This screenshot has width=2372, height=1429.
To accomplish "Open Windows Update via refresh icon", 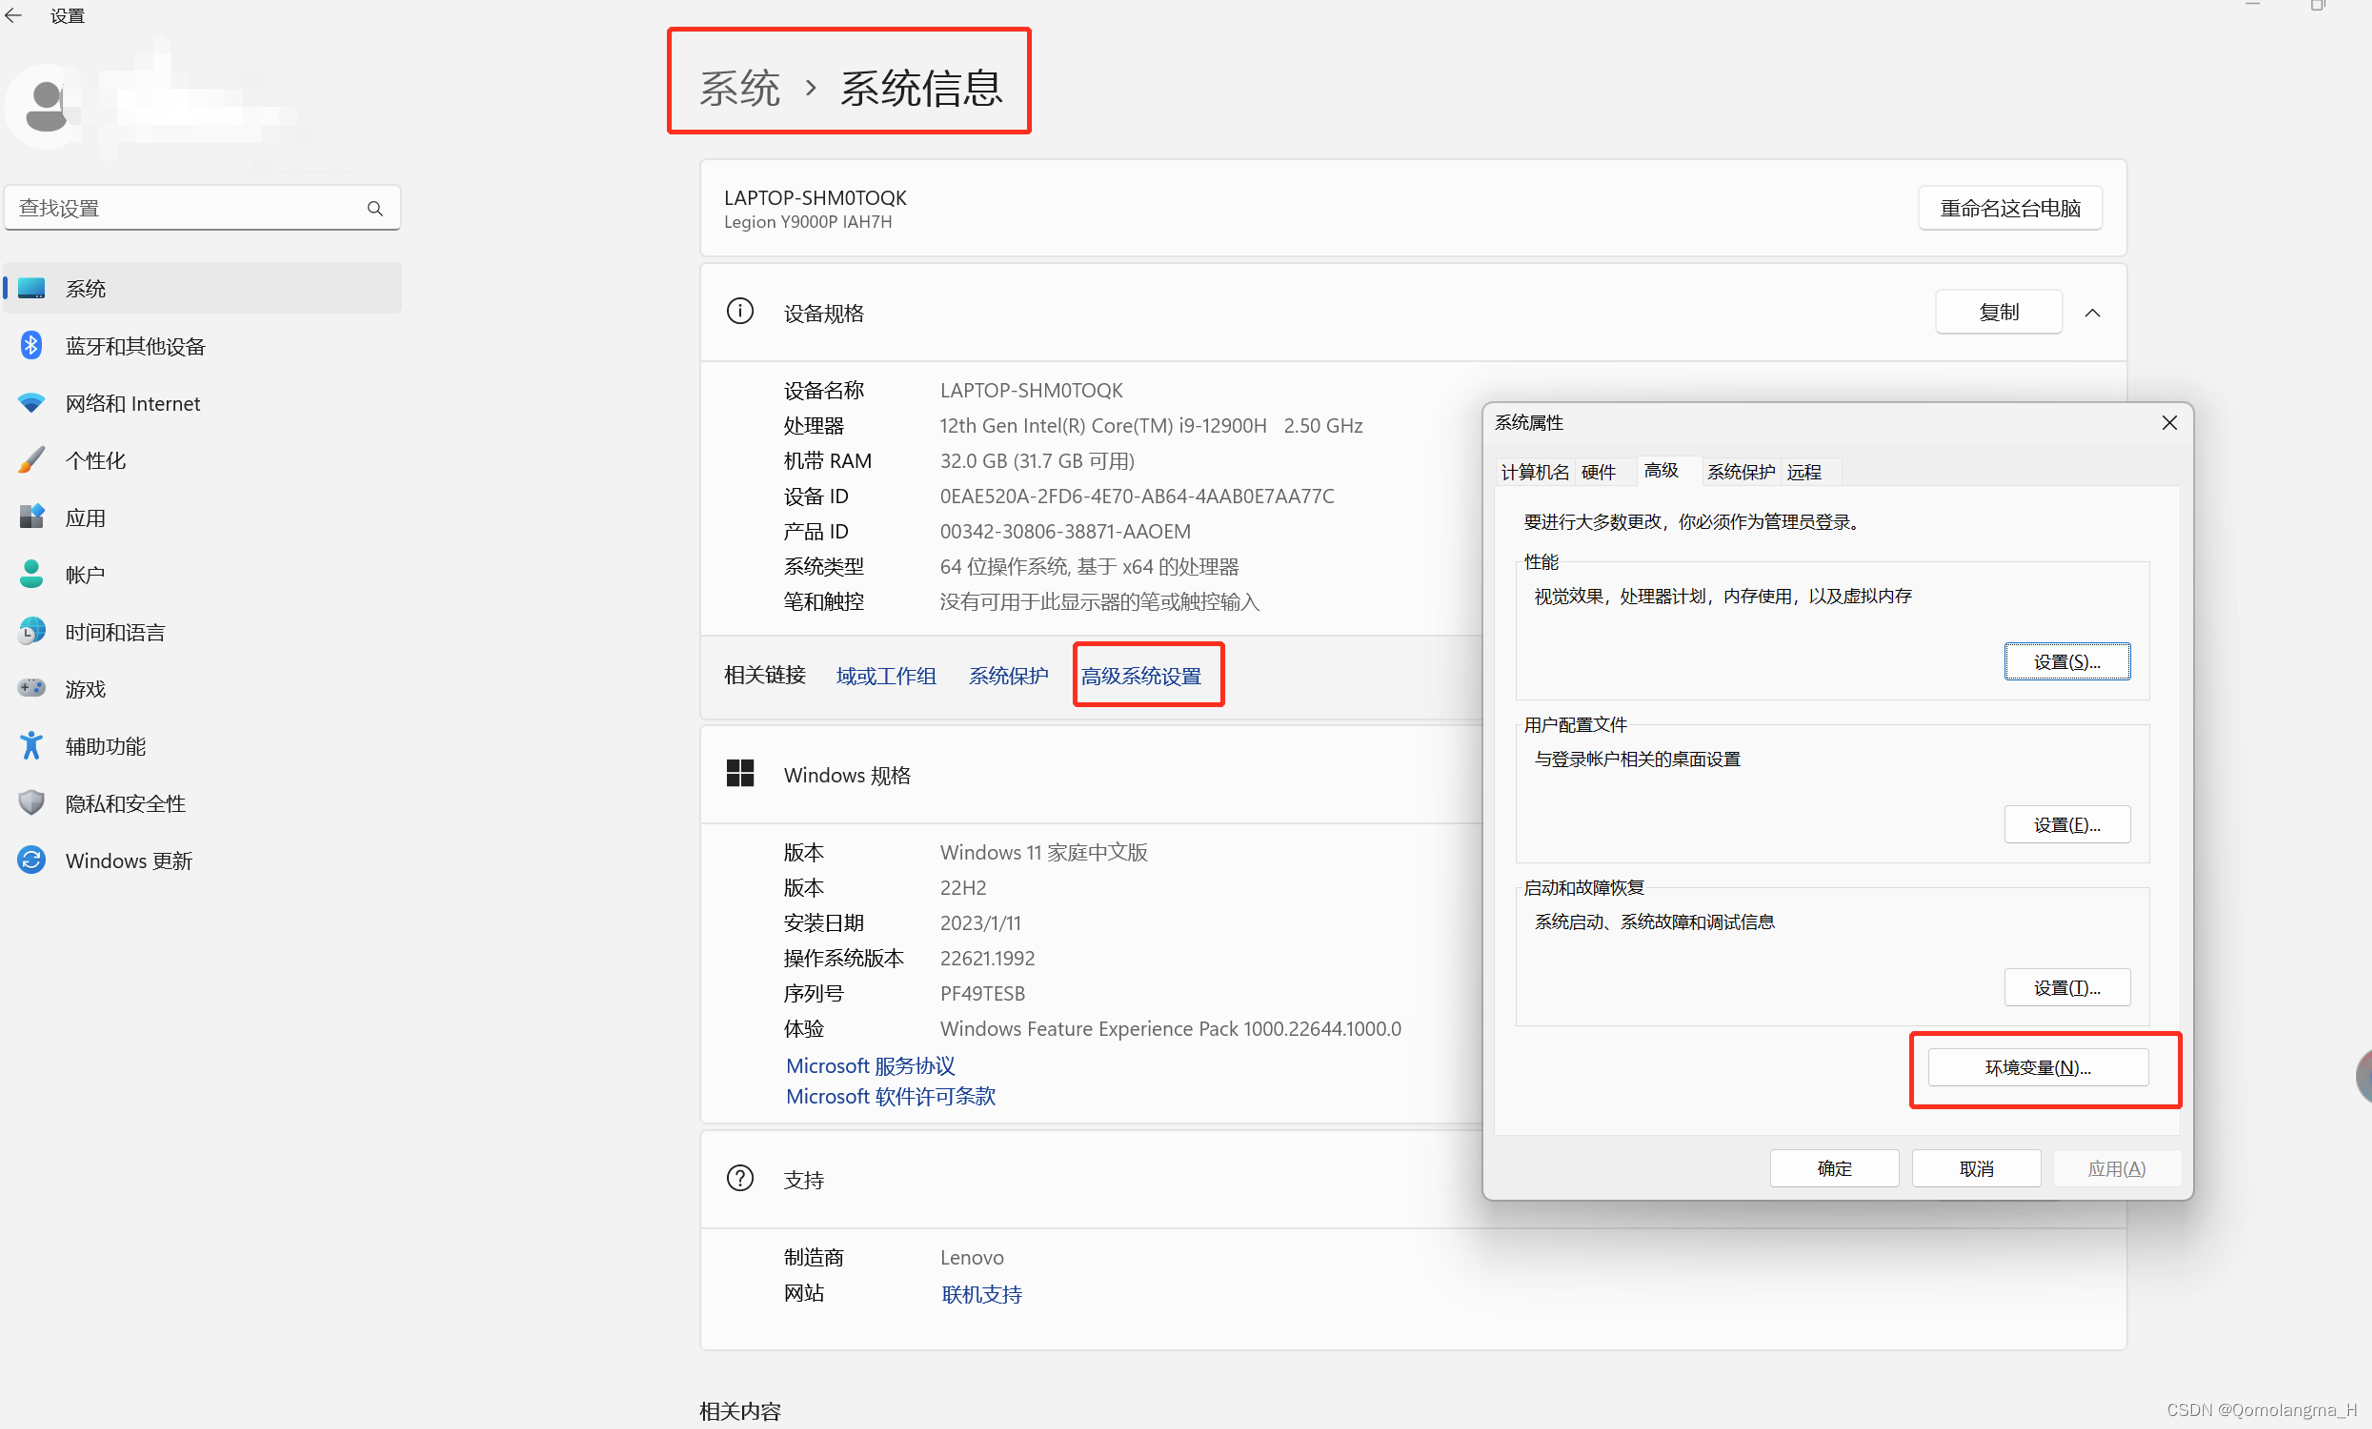I will click(x=31, y=860).
